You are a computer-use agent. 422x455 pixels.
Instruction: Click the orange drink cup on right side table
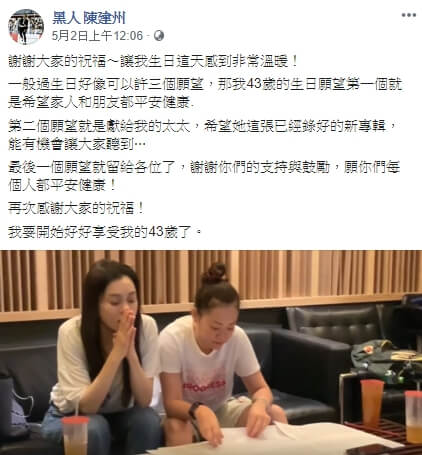(372, 402)
